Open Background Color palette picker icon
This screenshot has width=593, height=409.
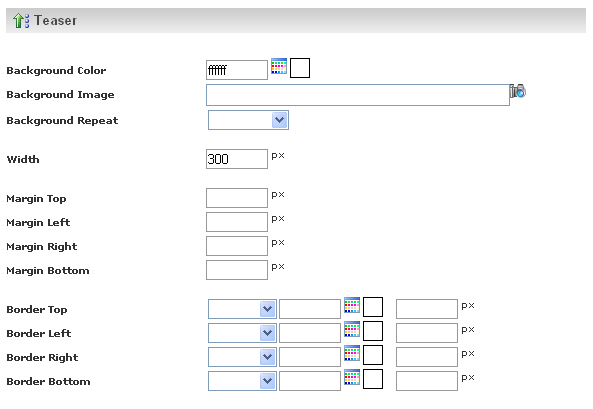point(279,66)
